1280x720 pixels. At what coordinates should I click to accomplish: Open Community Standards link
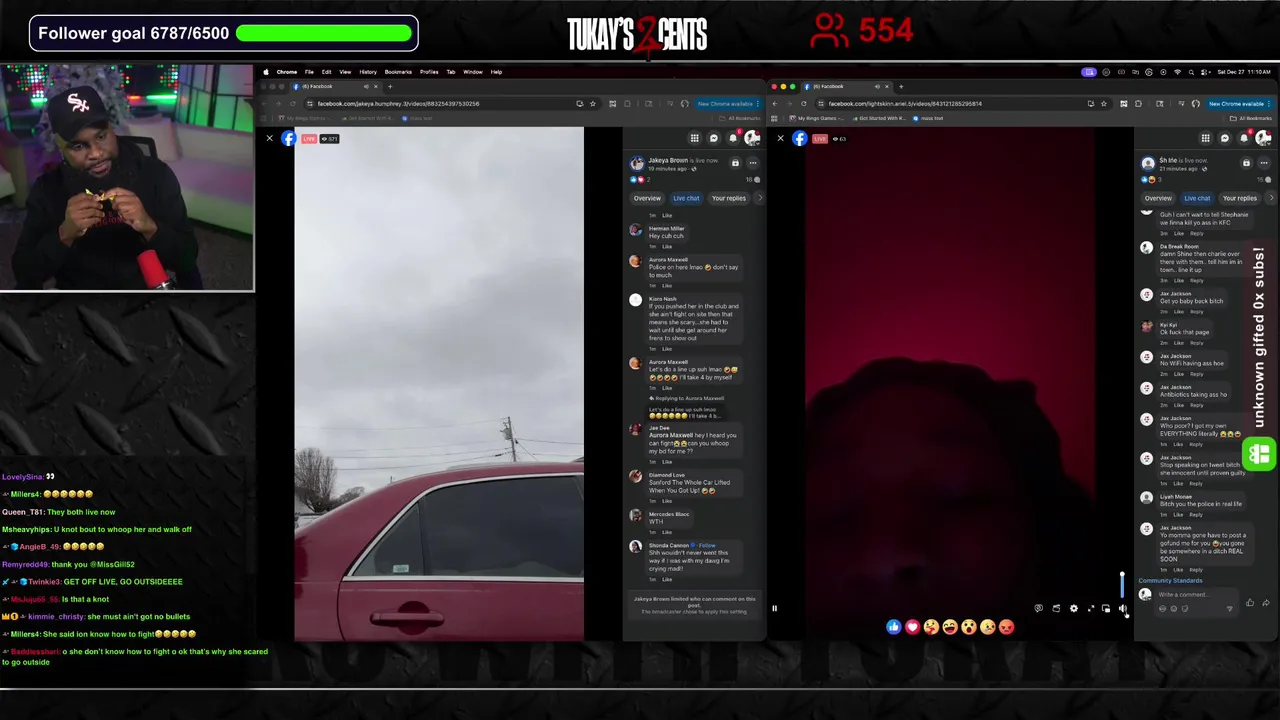click(1170, 580)
